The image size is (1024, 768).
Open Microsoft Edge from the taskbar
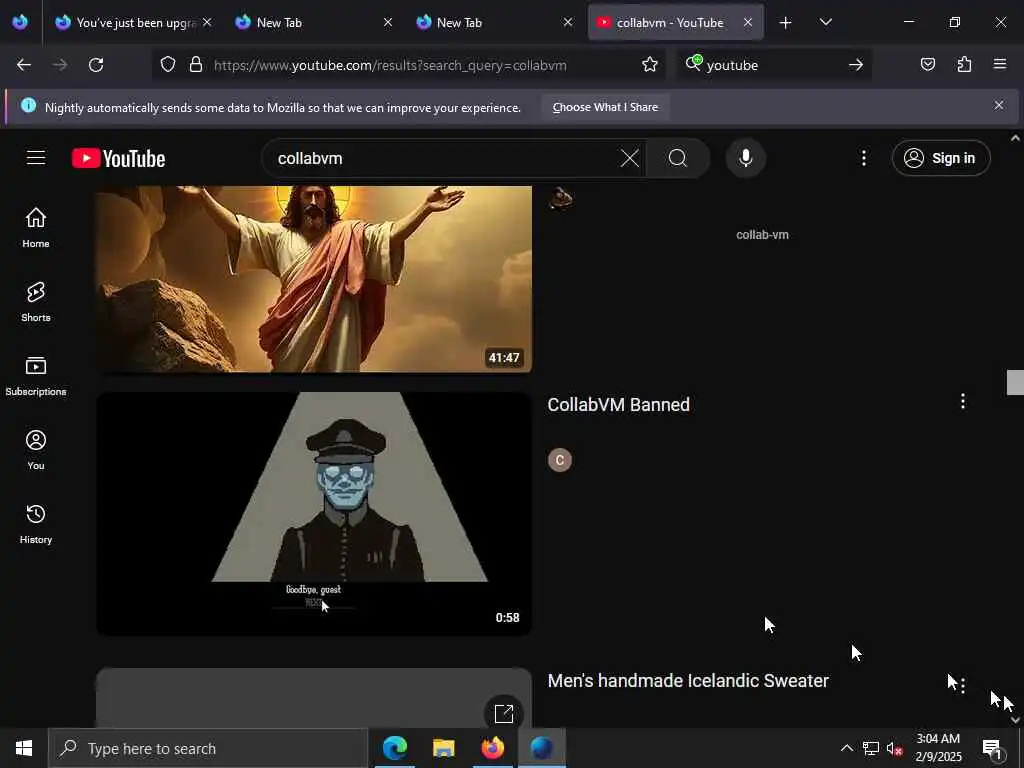[394, 748]
